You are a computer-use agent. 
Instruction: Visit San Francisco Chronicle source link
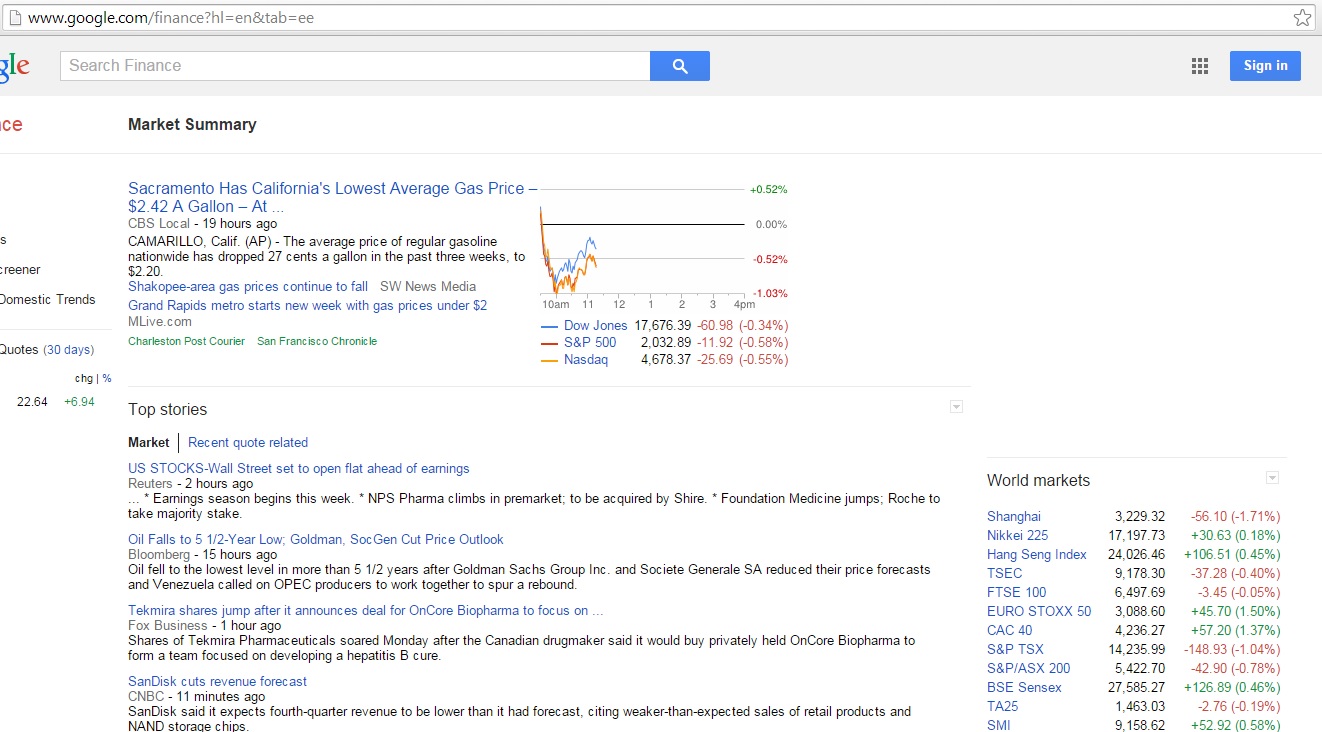(317, 341)
